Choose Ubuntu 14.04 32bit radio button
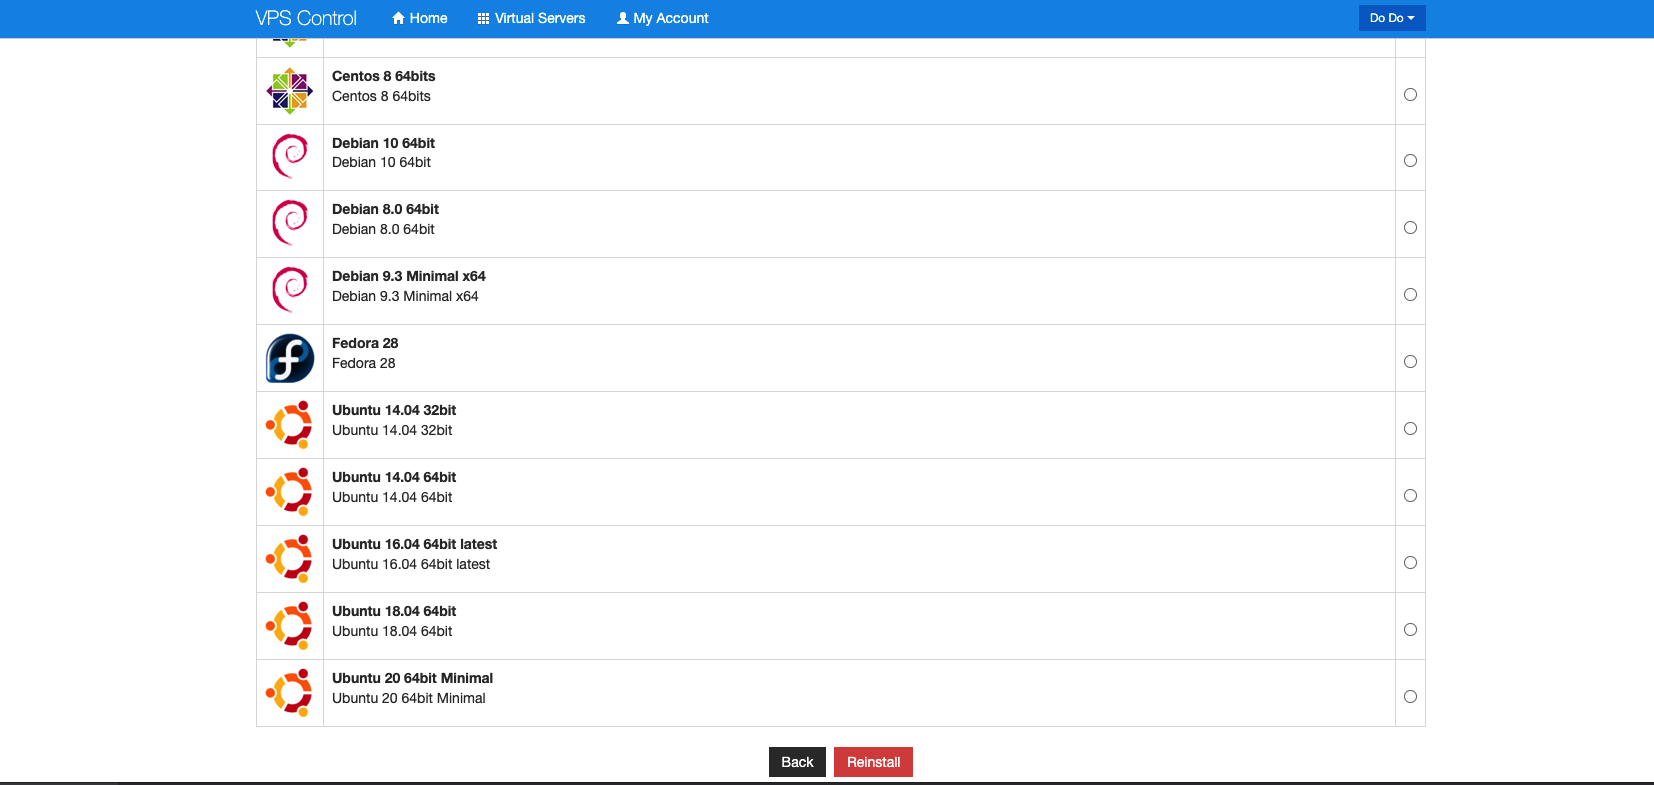The image size is (1654, 785). point(1410,428)
